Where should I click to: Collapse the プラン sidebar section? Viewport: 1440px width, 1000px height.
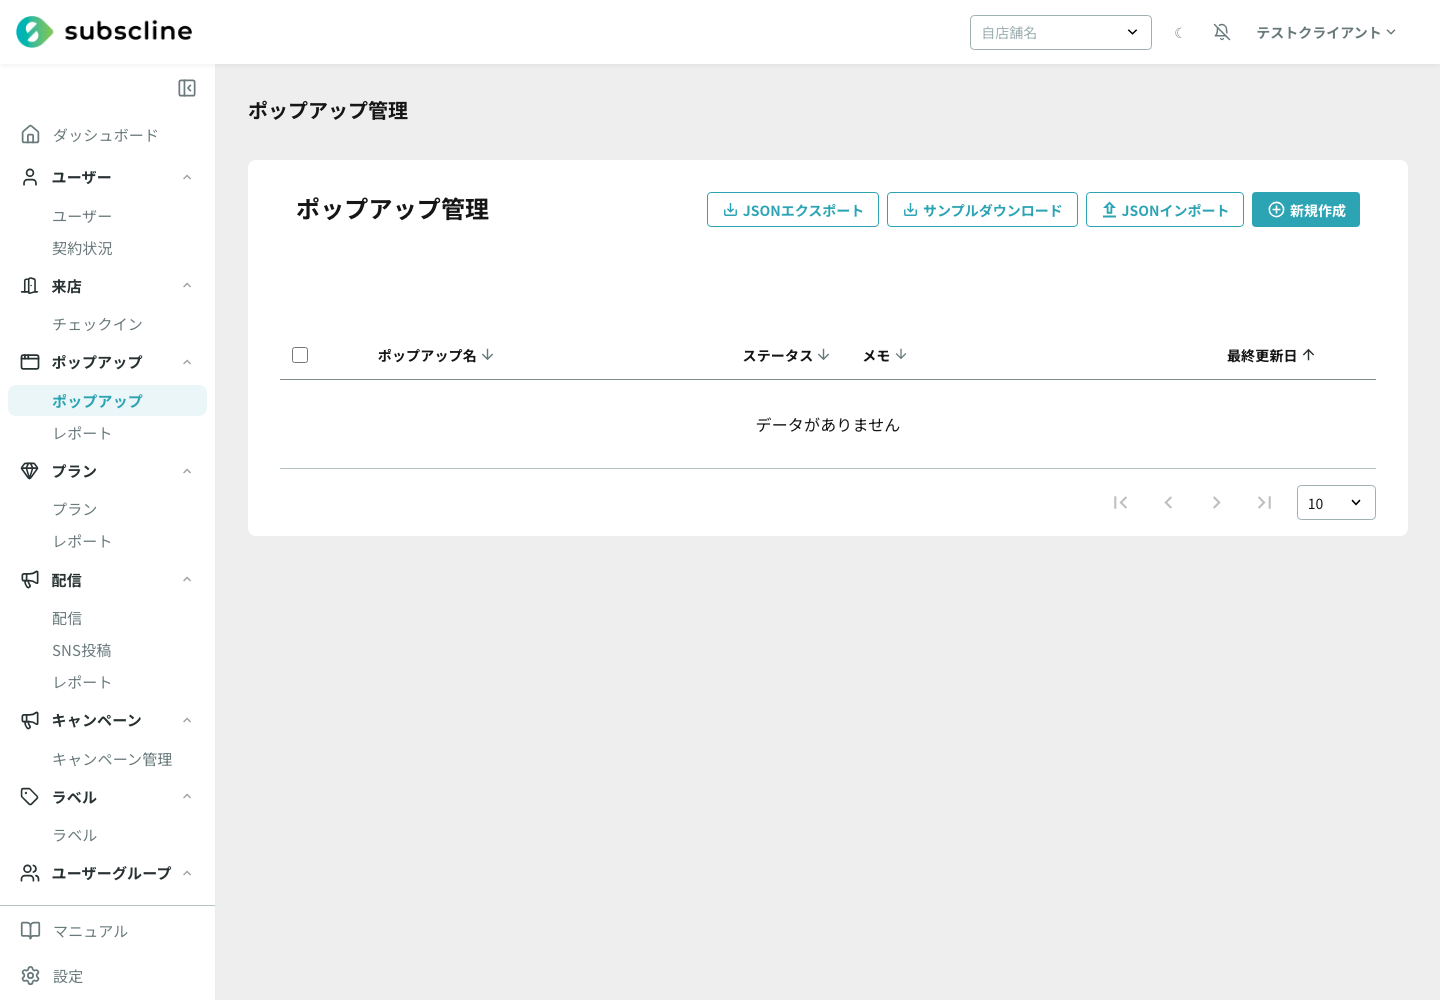pos(187,471)
